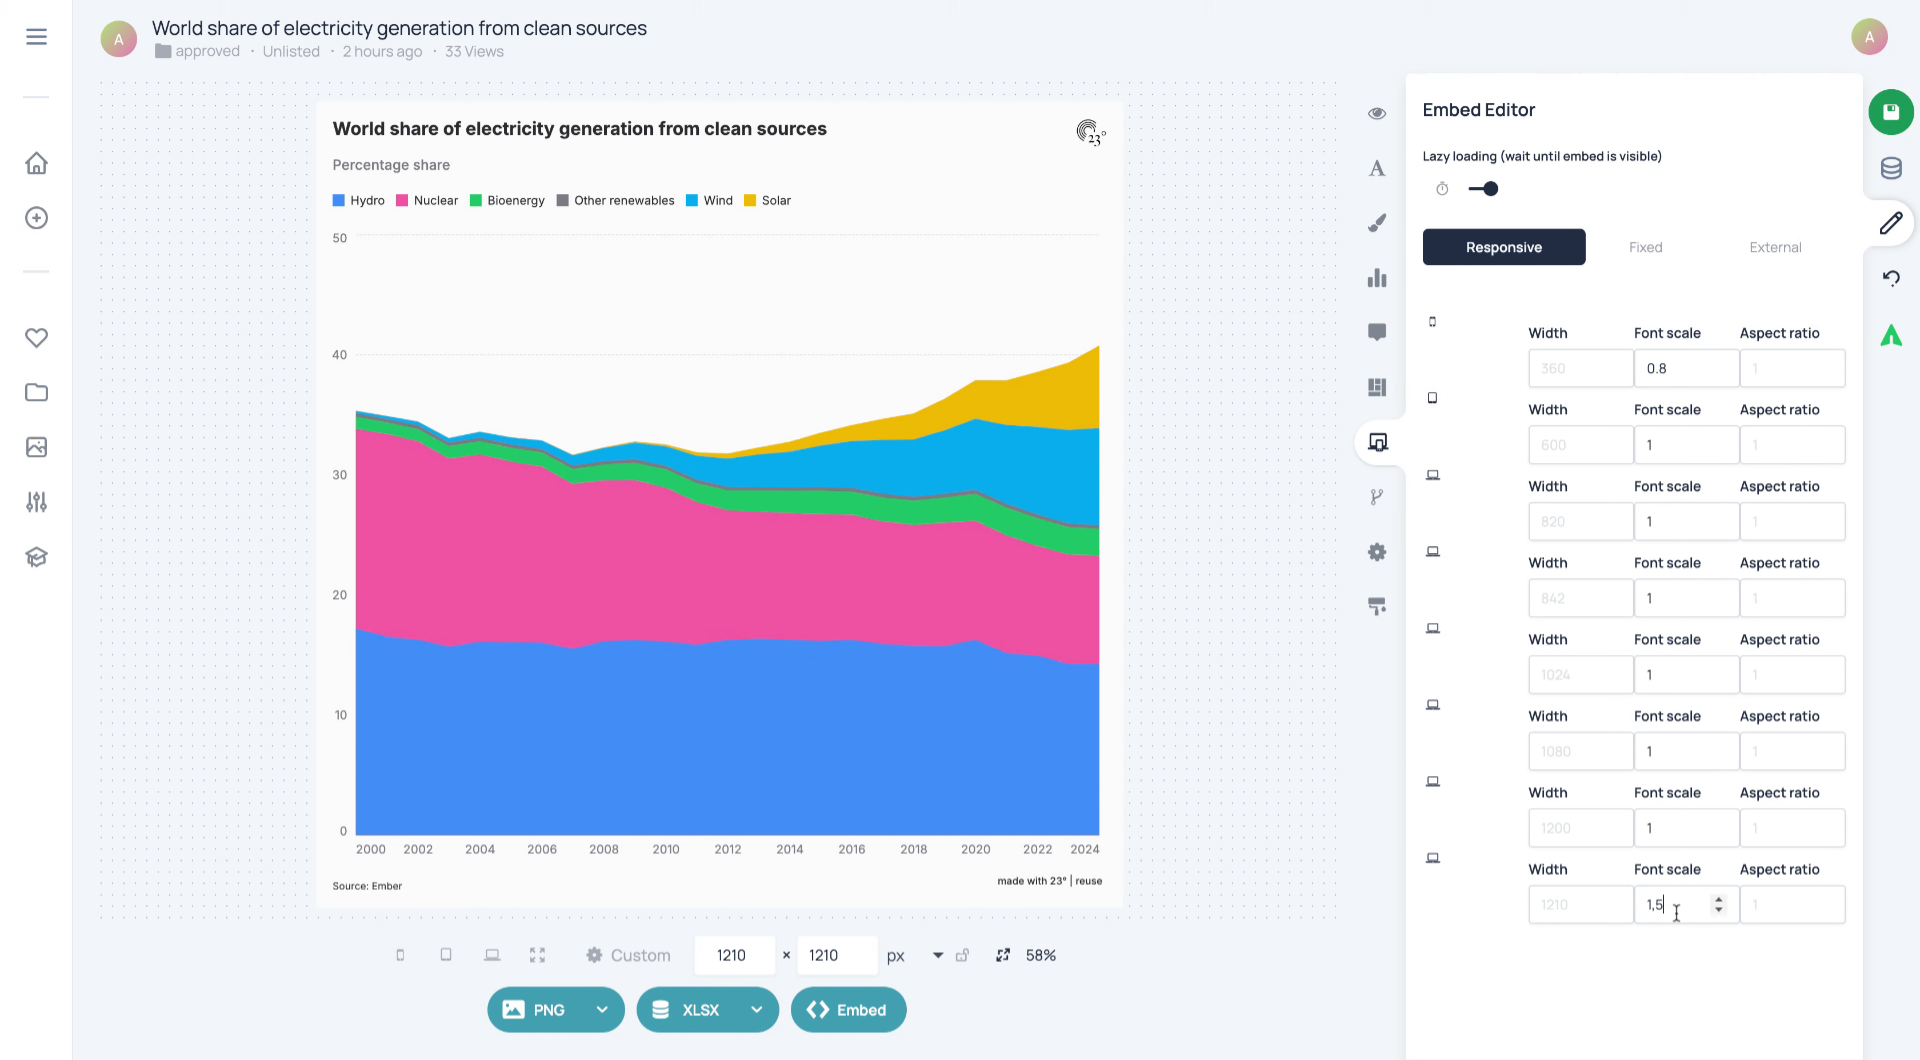
Task: Click the 23° logo on chart
Action: click(x=1090, y=132)
